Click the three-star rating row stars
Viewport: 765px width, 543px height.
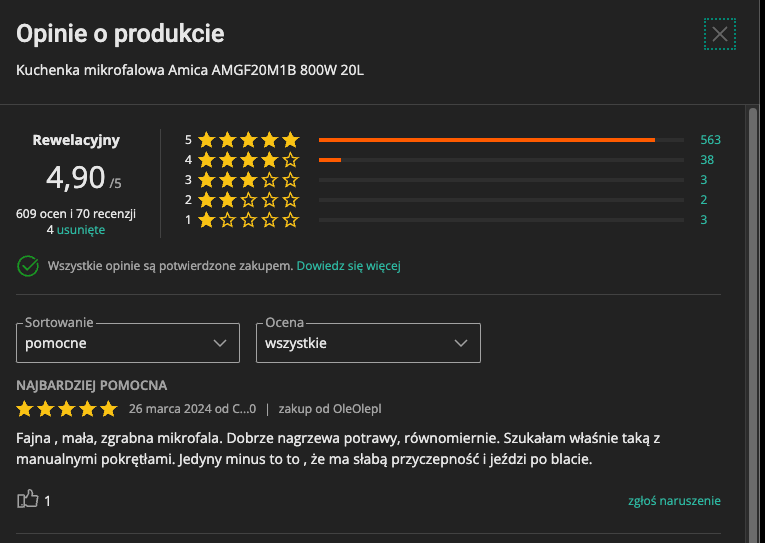(248, 180)
